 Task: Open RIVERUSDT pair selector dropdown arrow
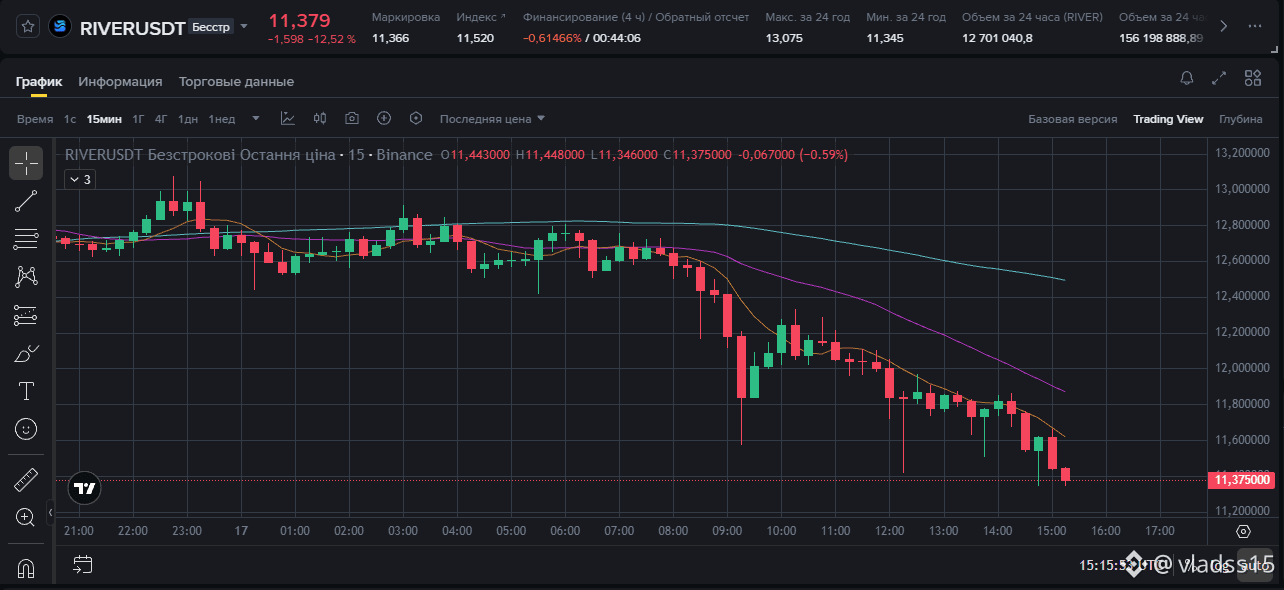tap(244, 27)
